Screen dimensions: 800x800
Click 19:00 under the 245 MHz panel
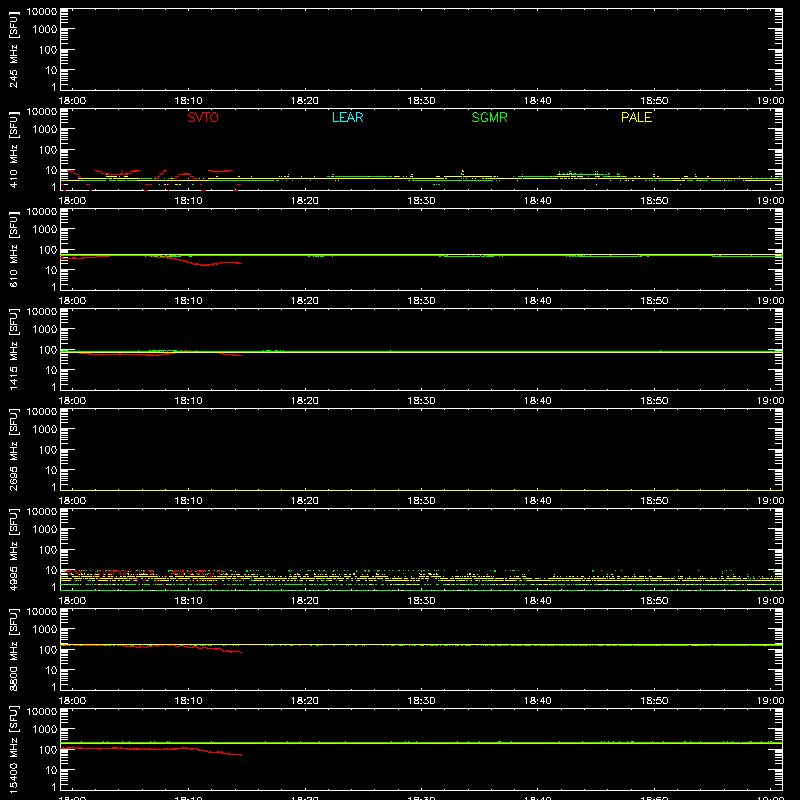tap(770, 101)
